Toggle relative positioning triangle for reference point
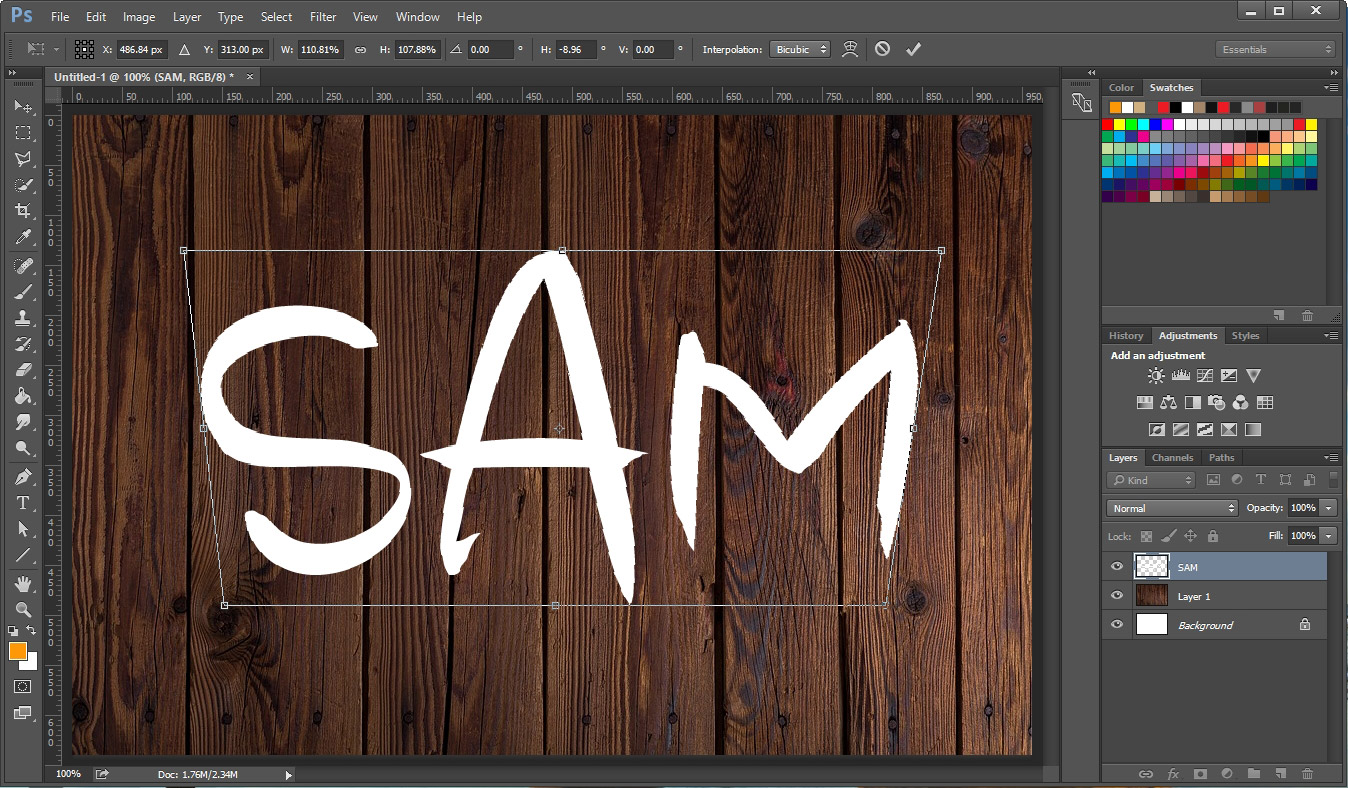Image resolution: width=1348 pixels, height=788 pixels. point(184,49)
